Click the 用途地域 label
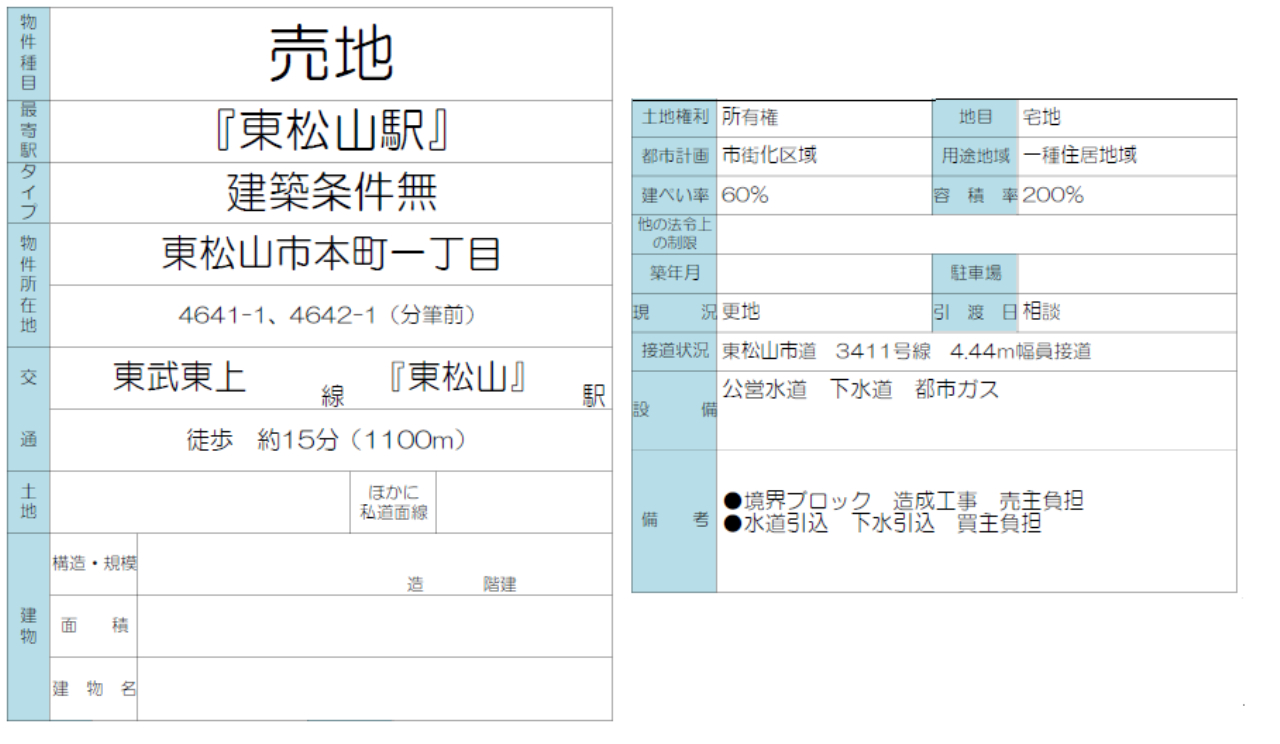 [975, 157]
